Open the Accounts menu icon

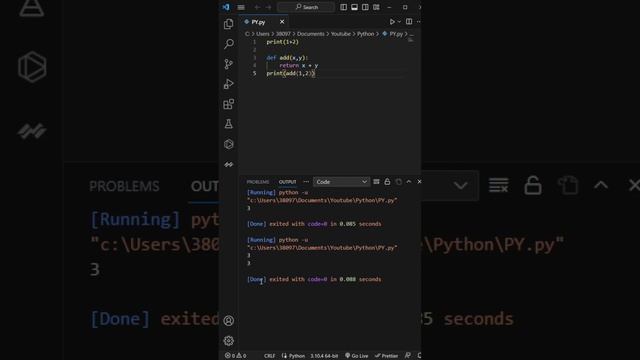pos(229,321)
